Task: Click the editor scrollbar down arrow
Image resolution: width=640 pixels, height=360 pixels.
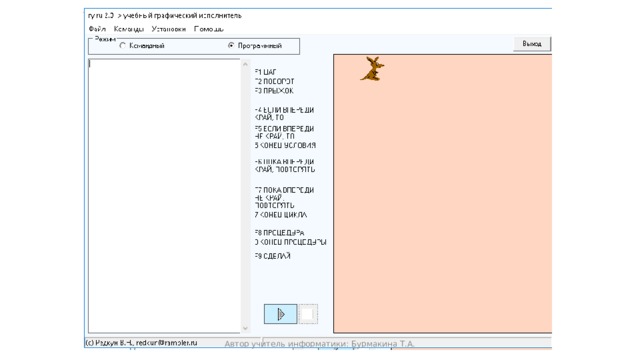Action: (x=245, y=328)
